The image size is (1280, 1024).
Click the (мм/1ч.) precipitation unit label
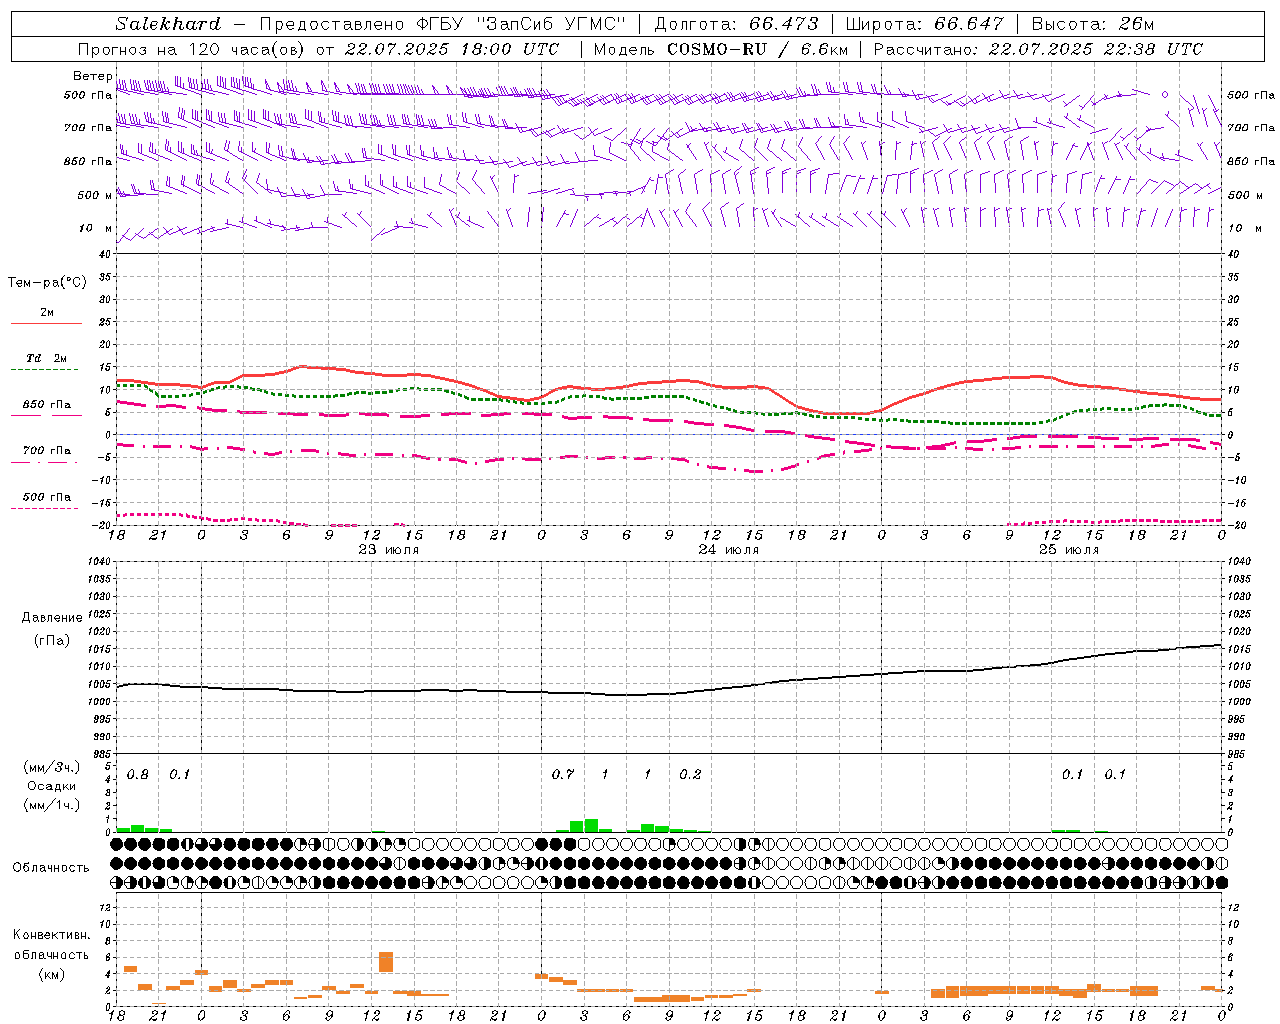coord(51,805)
